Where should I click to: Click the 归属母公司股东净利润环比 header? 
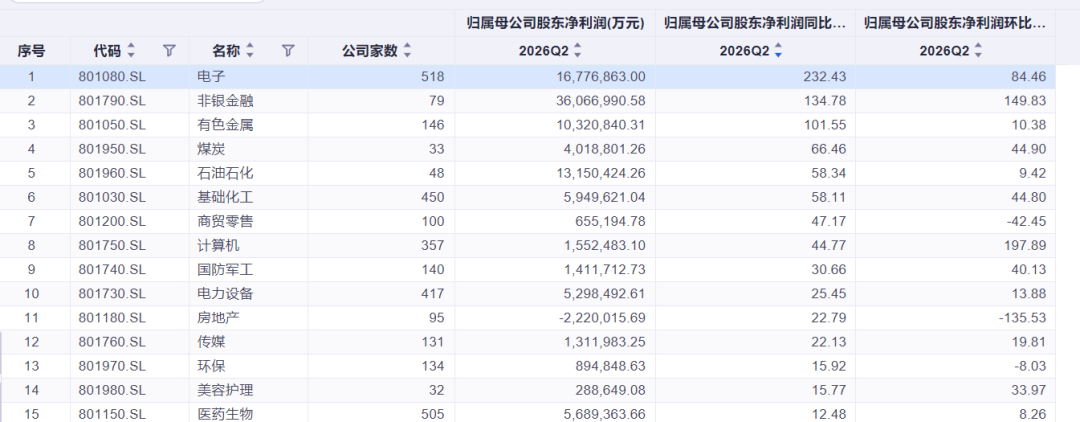pyautogui.click(x=955, y=23)
